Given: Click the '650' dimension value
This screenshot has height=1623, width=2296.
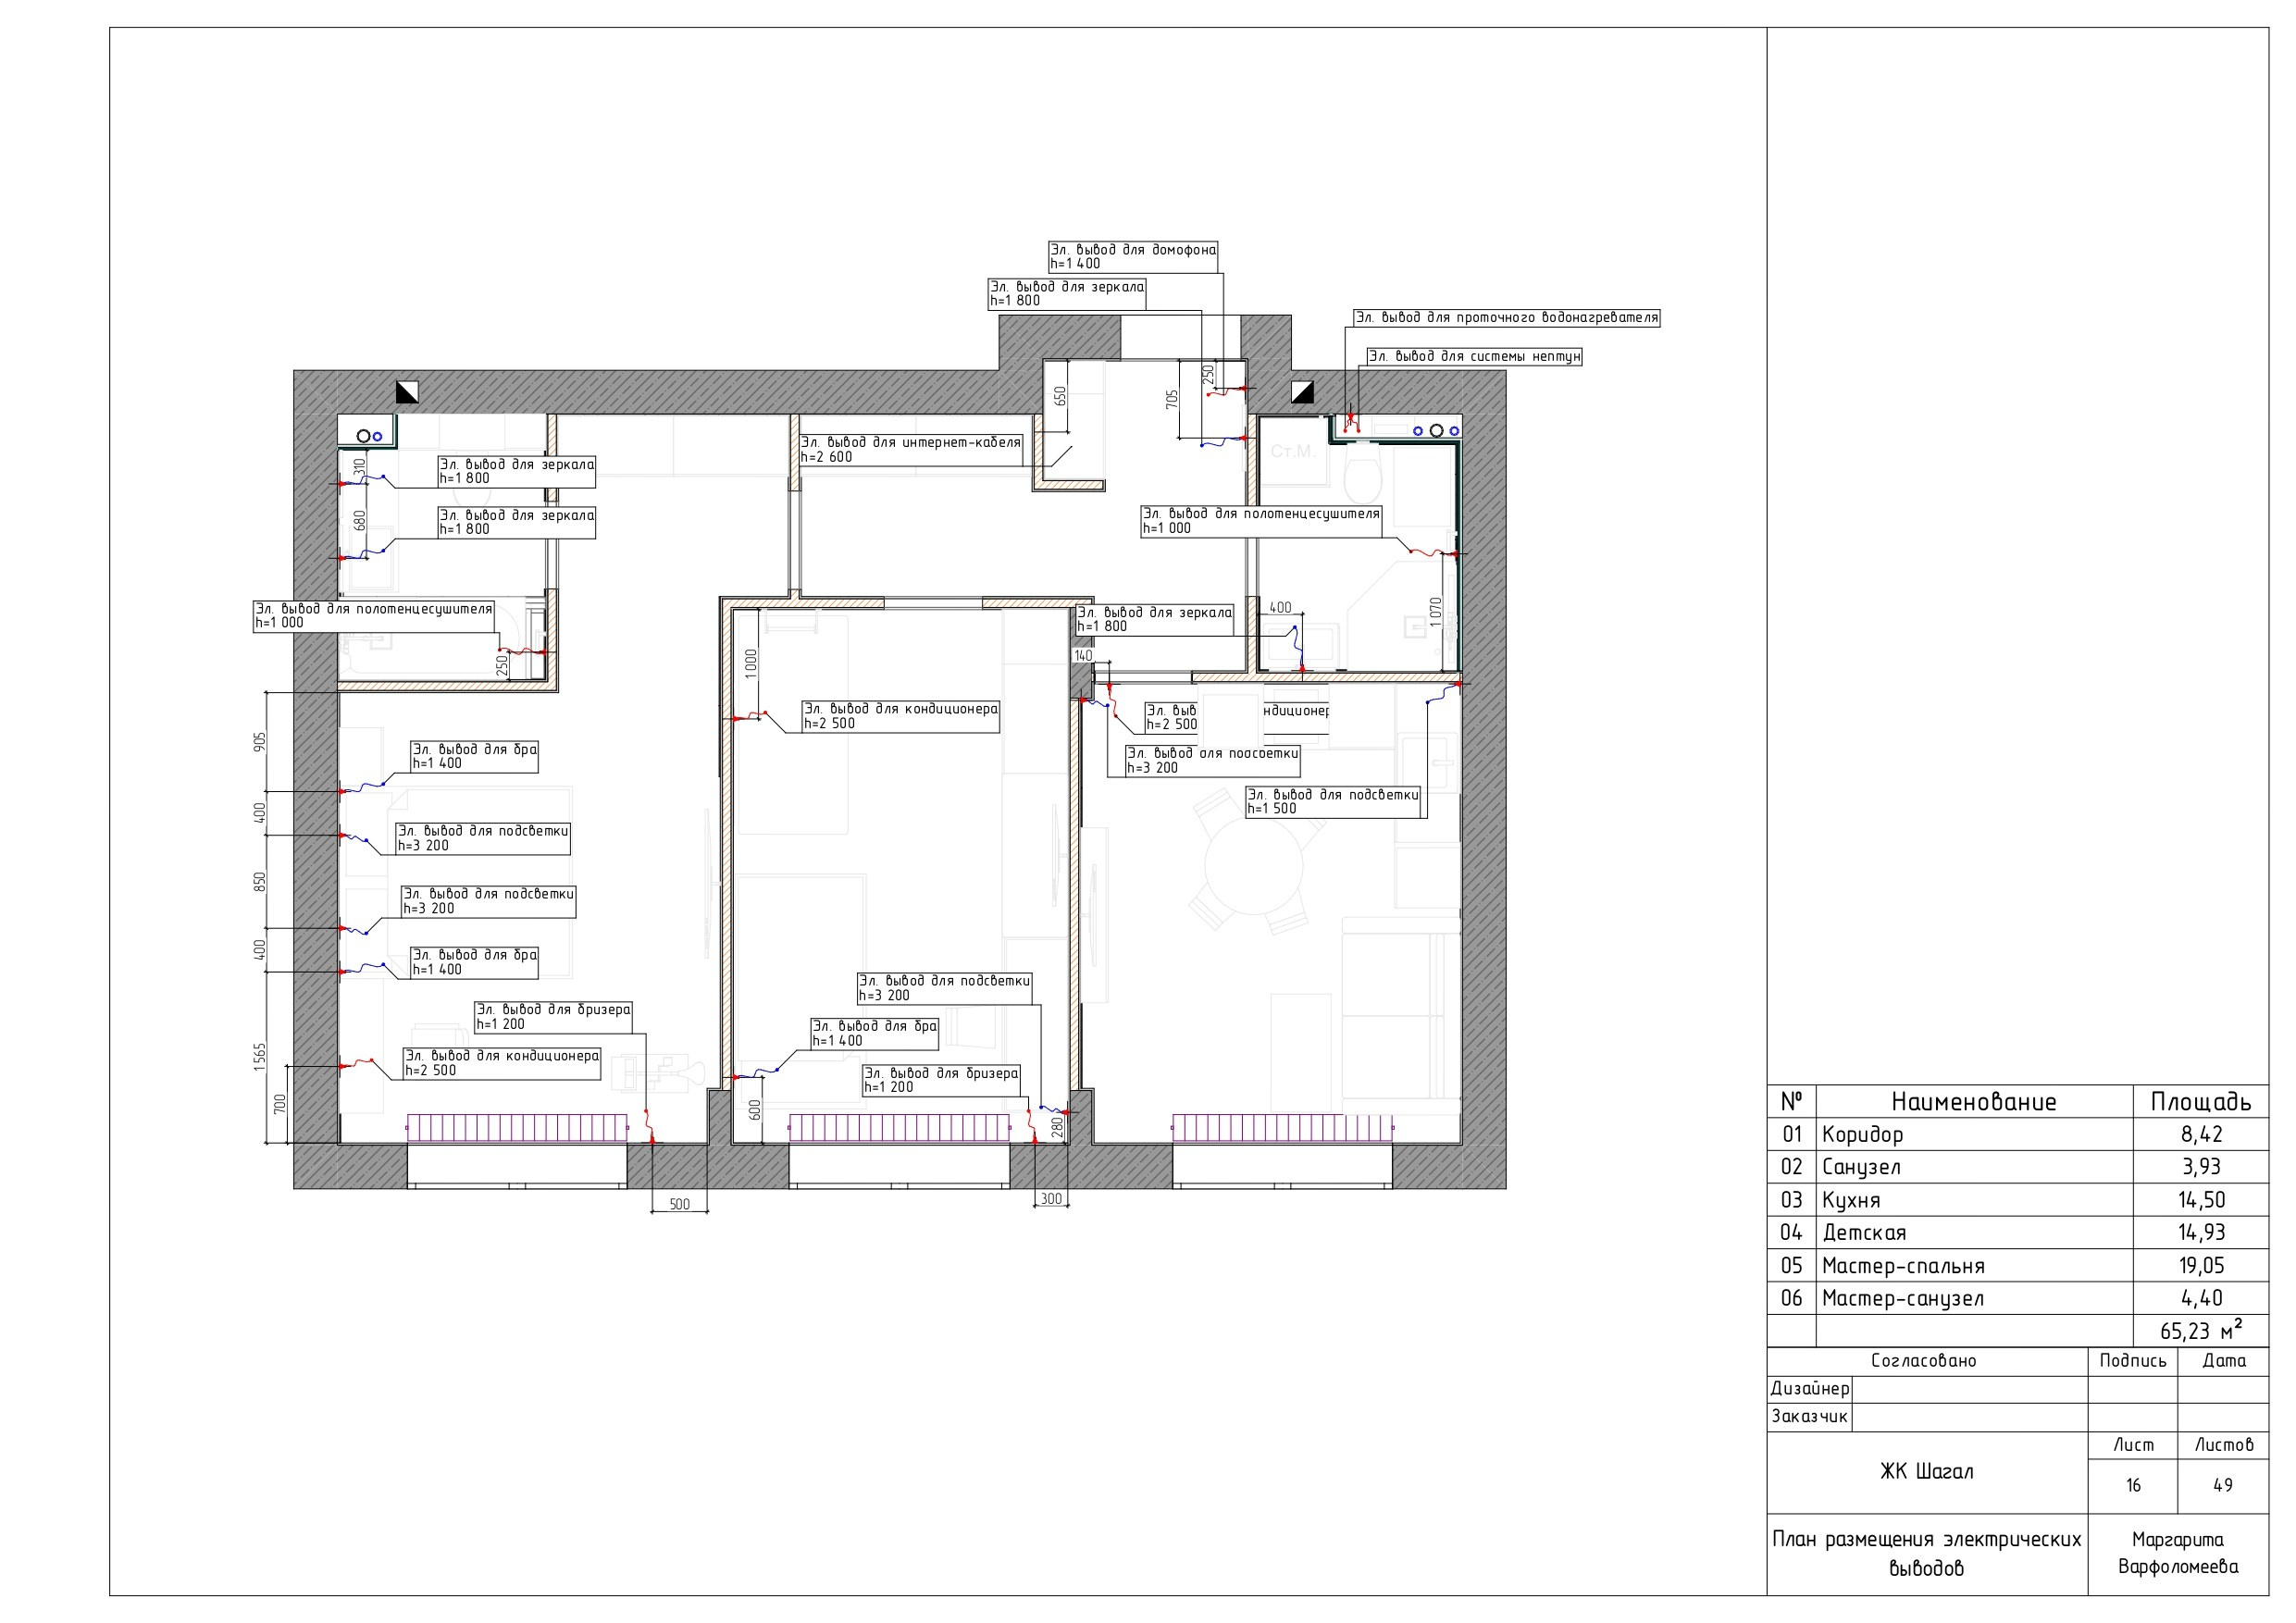Looking at the screenshot, I should [1060, 396].
